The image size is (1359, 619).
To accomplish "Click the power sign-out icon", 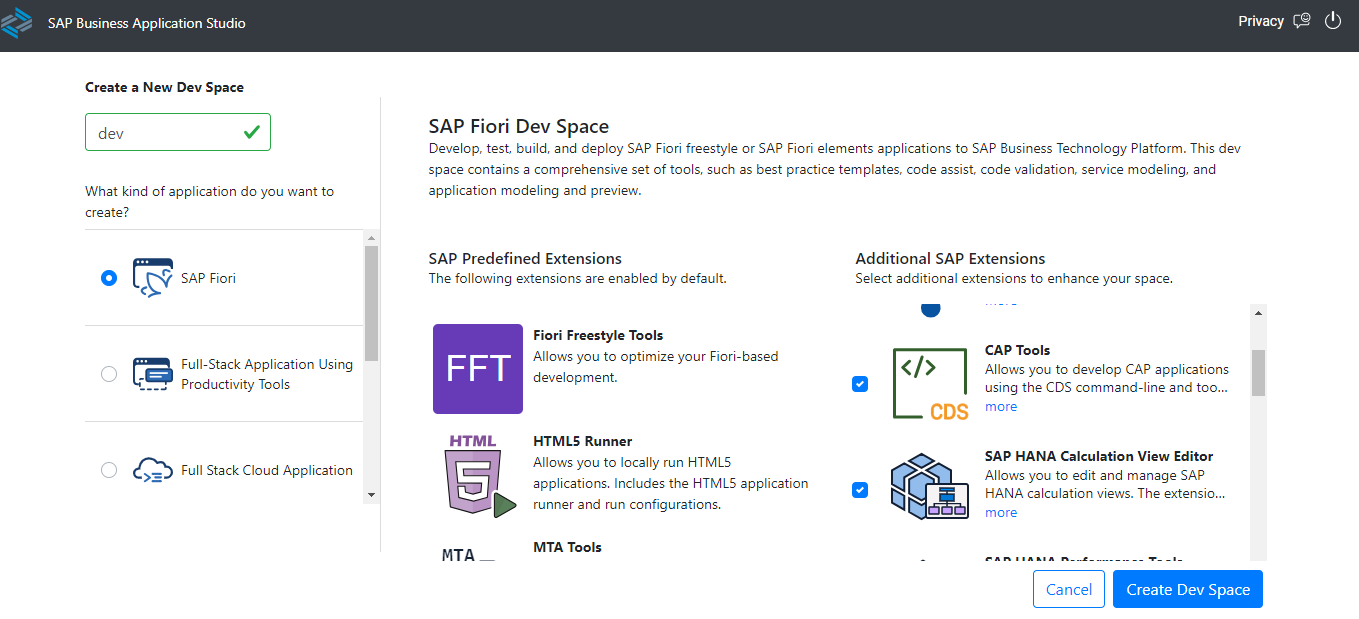I will (1332, 21).
